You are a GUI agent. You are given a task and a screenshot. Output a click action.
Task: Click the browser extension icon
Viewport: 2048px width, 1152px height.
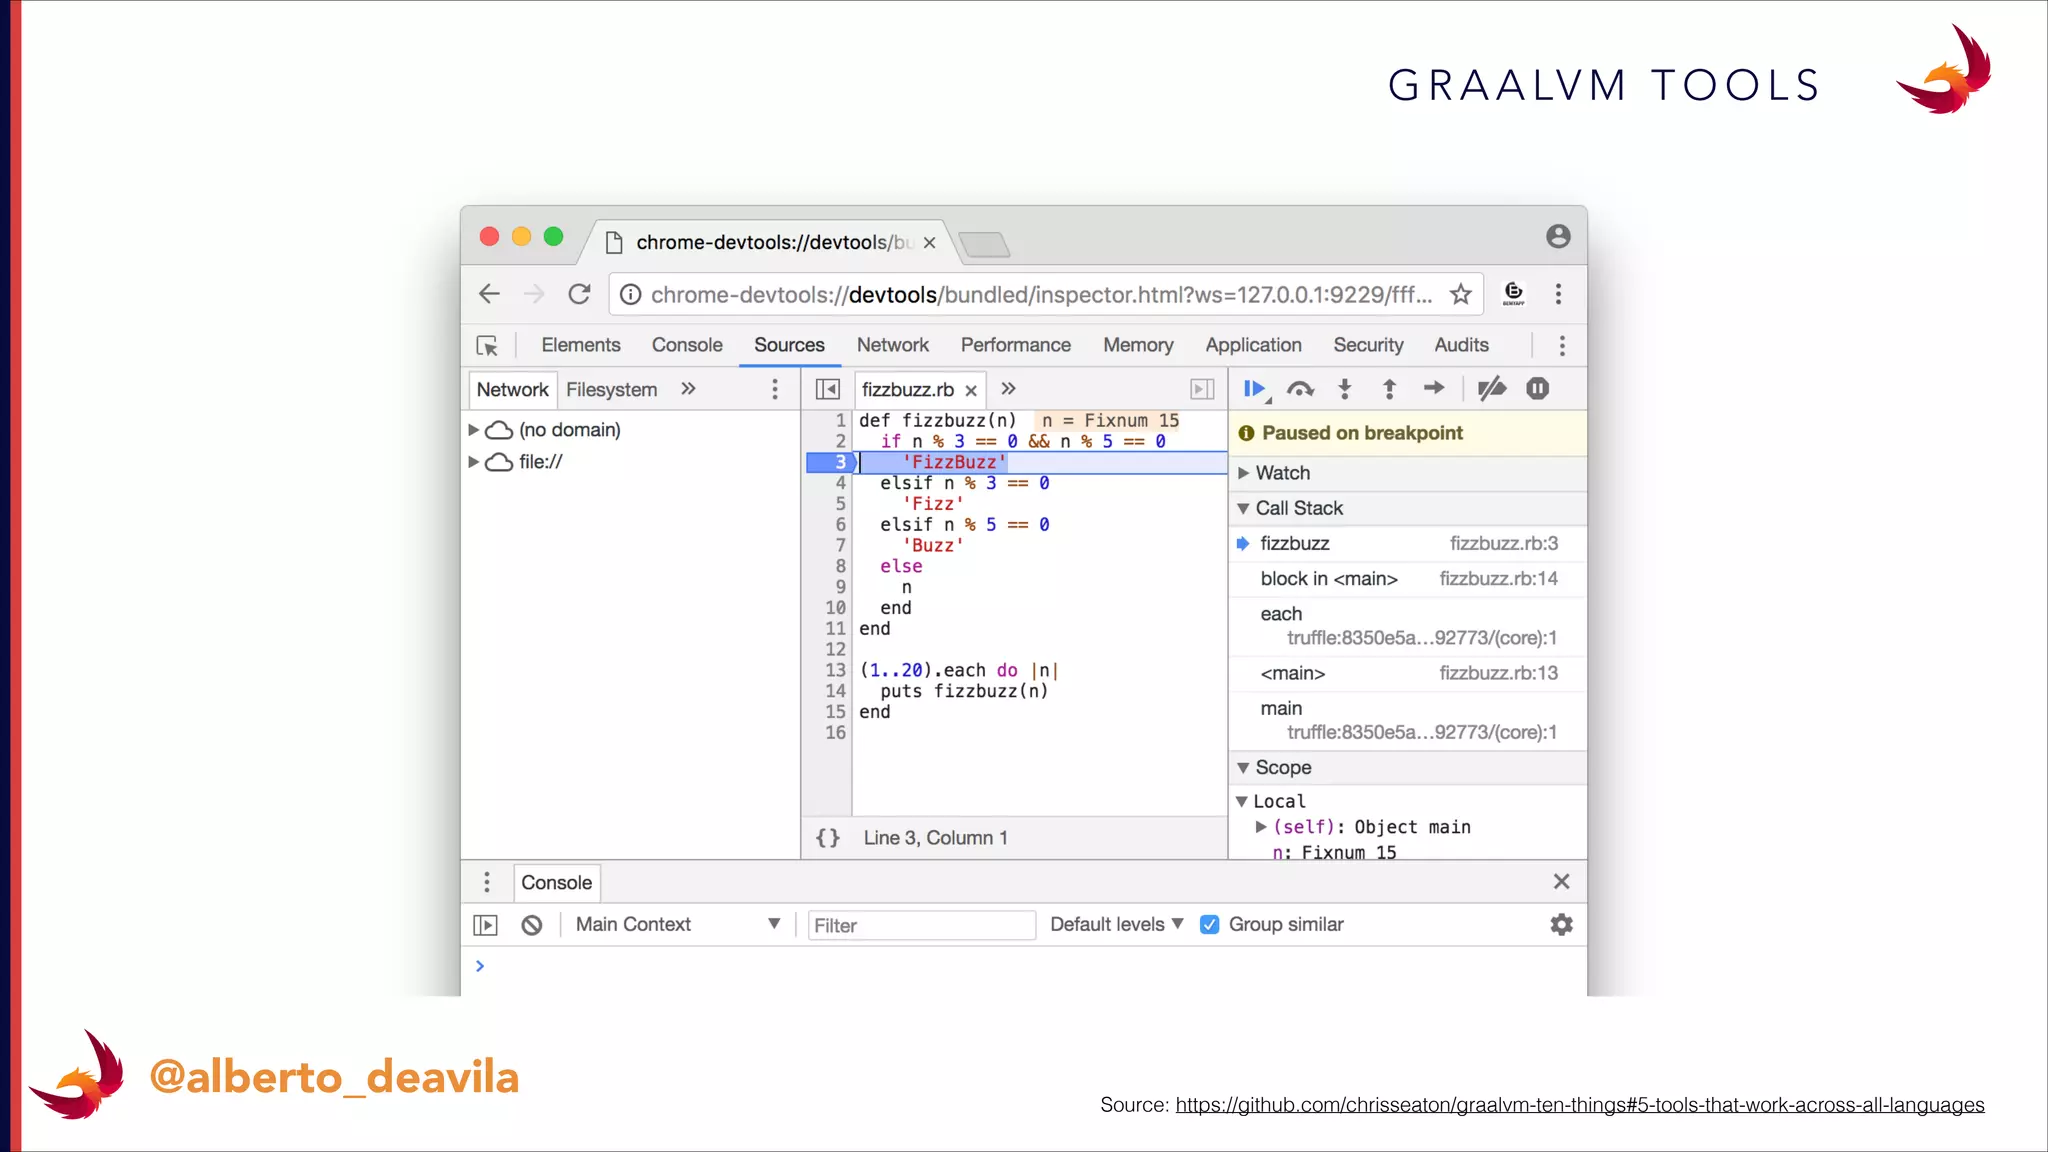click(x=1514, y=294)
